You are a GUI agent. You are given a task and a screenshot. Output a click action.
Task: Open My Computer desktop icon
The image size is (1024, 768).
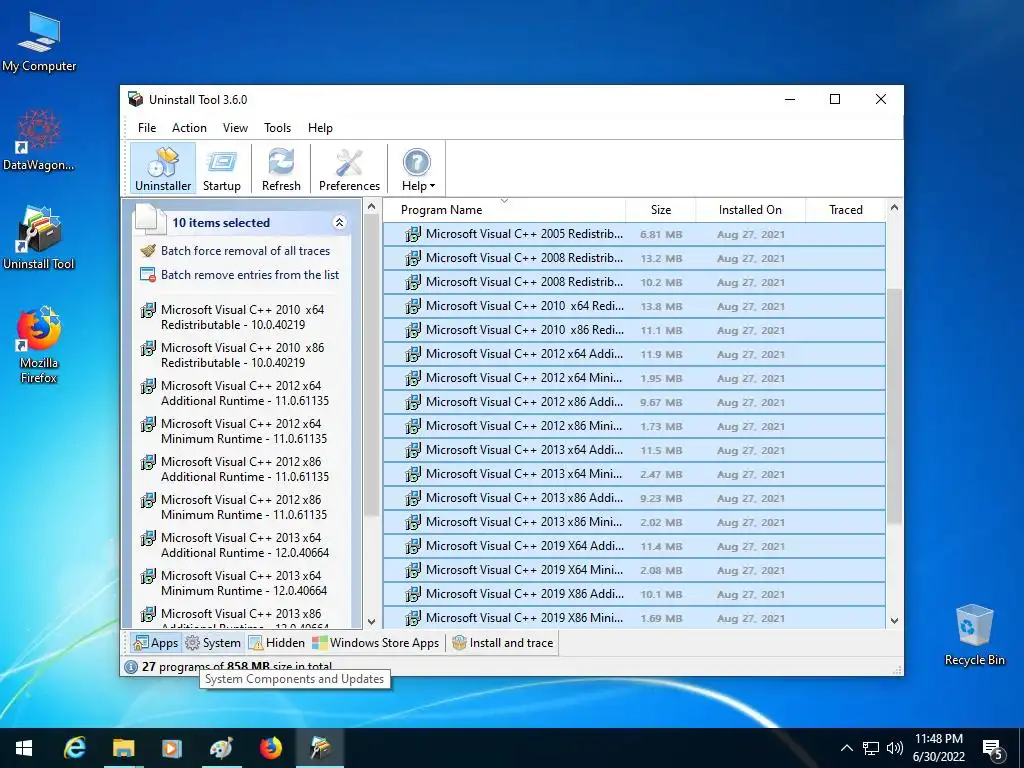pyautogui.click(x=39, y=42)
